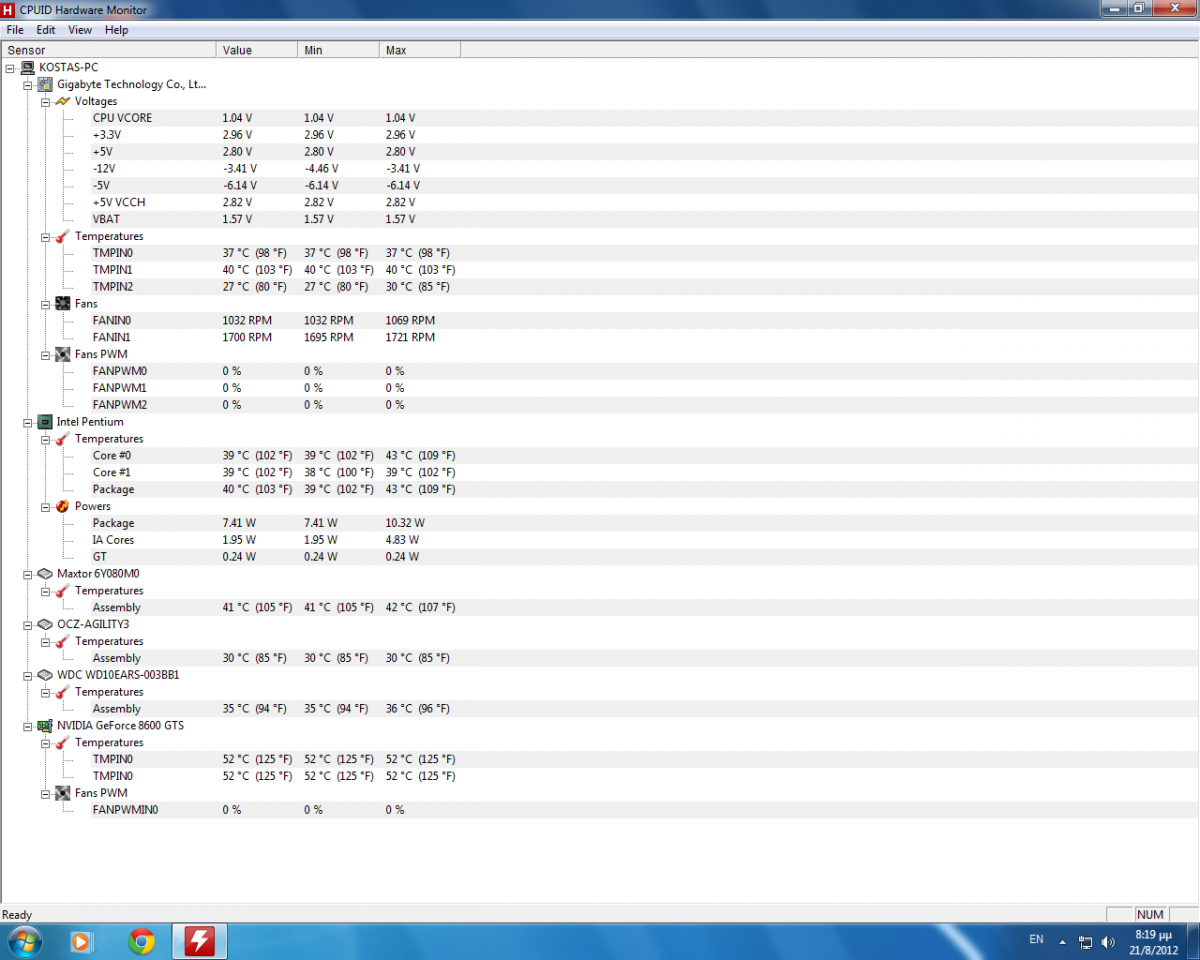The width and height of the screenshot is (1200, 960).
Task: Click the KOSTAS-PC computer icon
Action: [26, 67]
